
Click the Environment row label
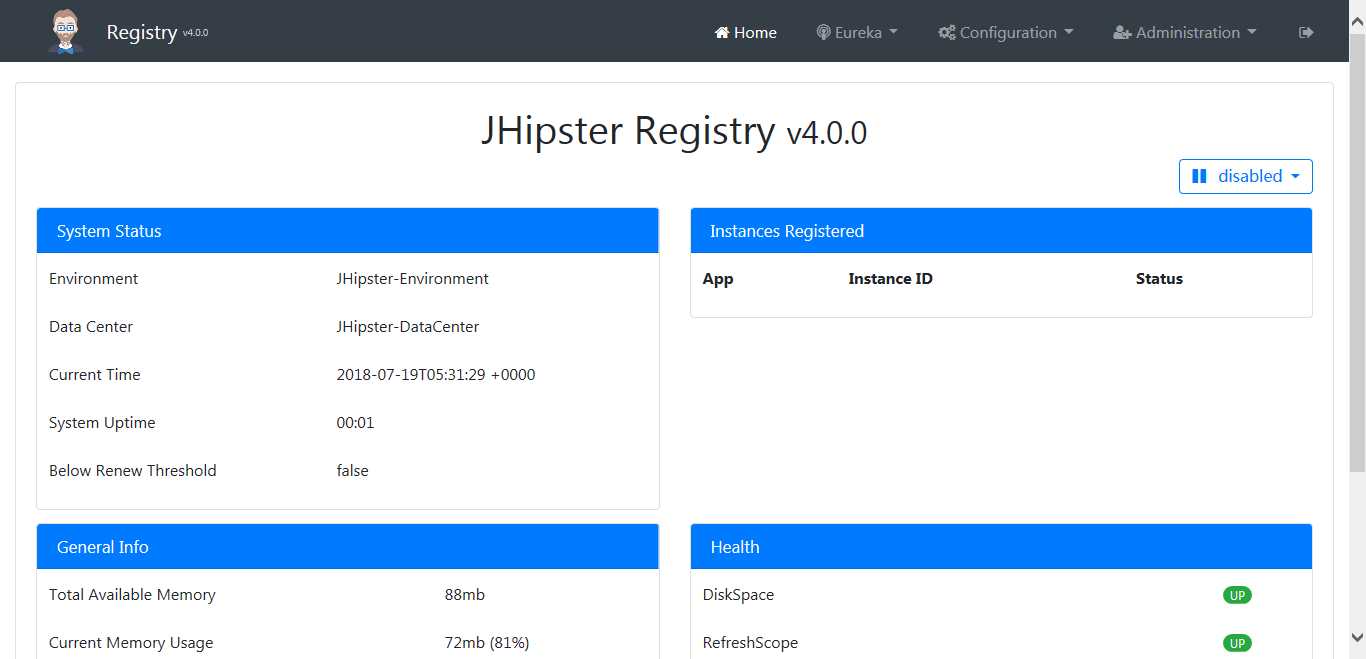pyautogui.click(x=93, y=279)
